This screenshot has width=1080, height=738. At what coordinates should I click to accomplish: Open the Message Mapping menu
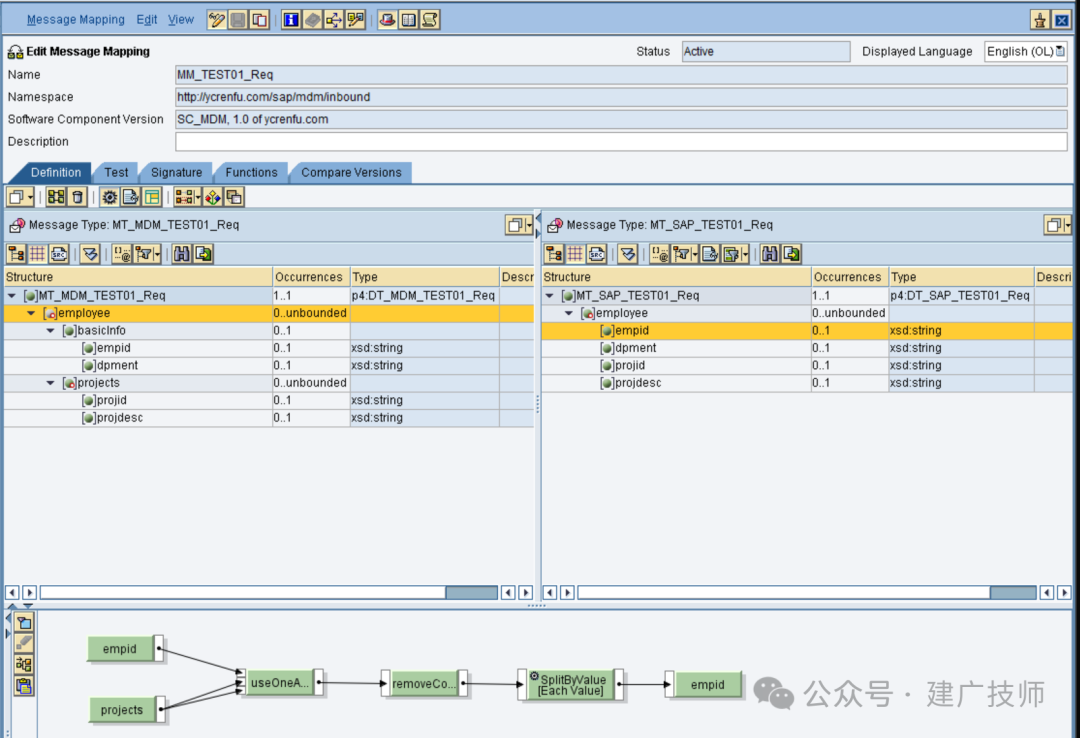(76, 19)
